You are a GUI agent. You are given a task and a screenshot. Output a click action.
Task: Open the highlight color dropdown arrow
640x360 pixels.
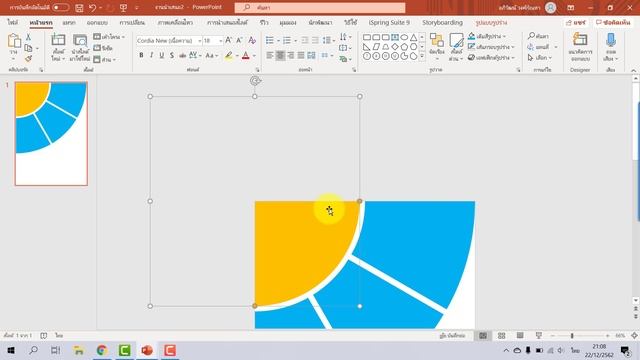click(237, 56)
